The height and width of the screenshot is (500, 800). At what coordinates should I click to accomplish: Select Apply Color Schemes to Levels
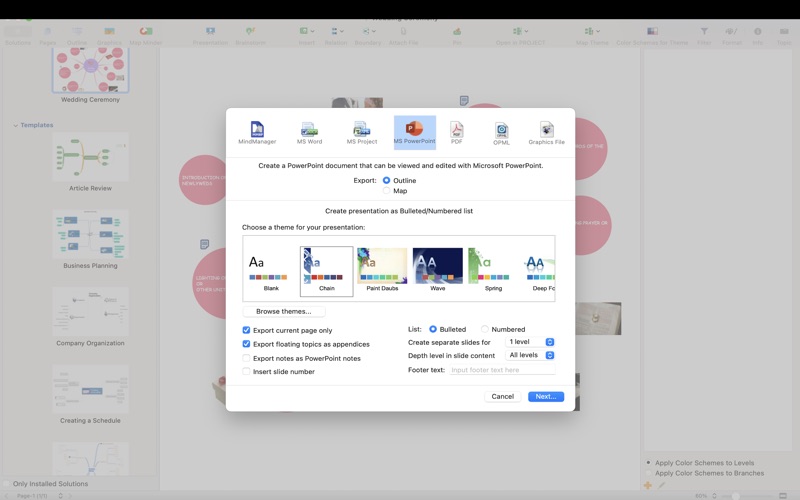[648, 463]
